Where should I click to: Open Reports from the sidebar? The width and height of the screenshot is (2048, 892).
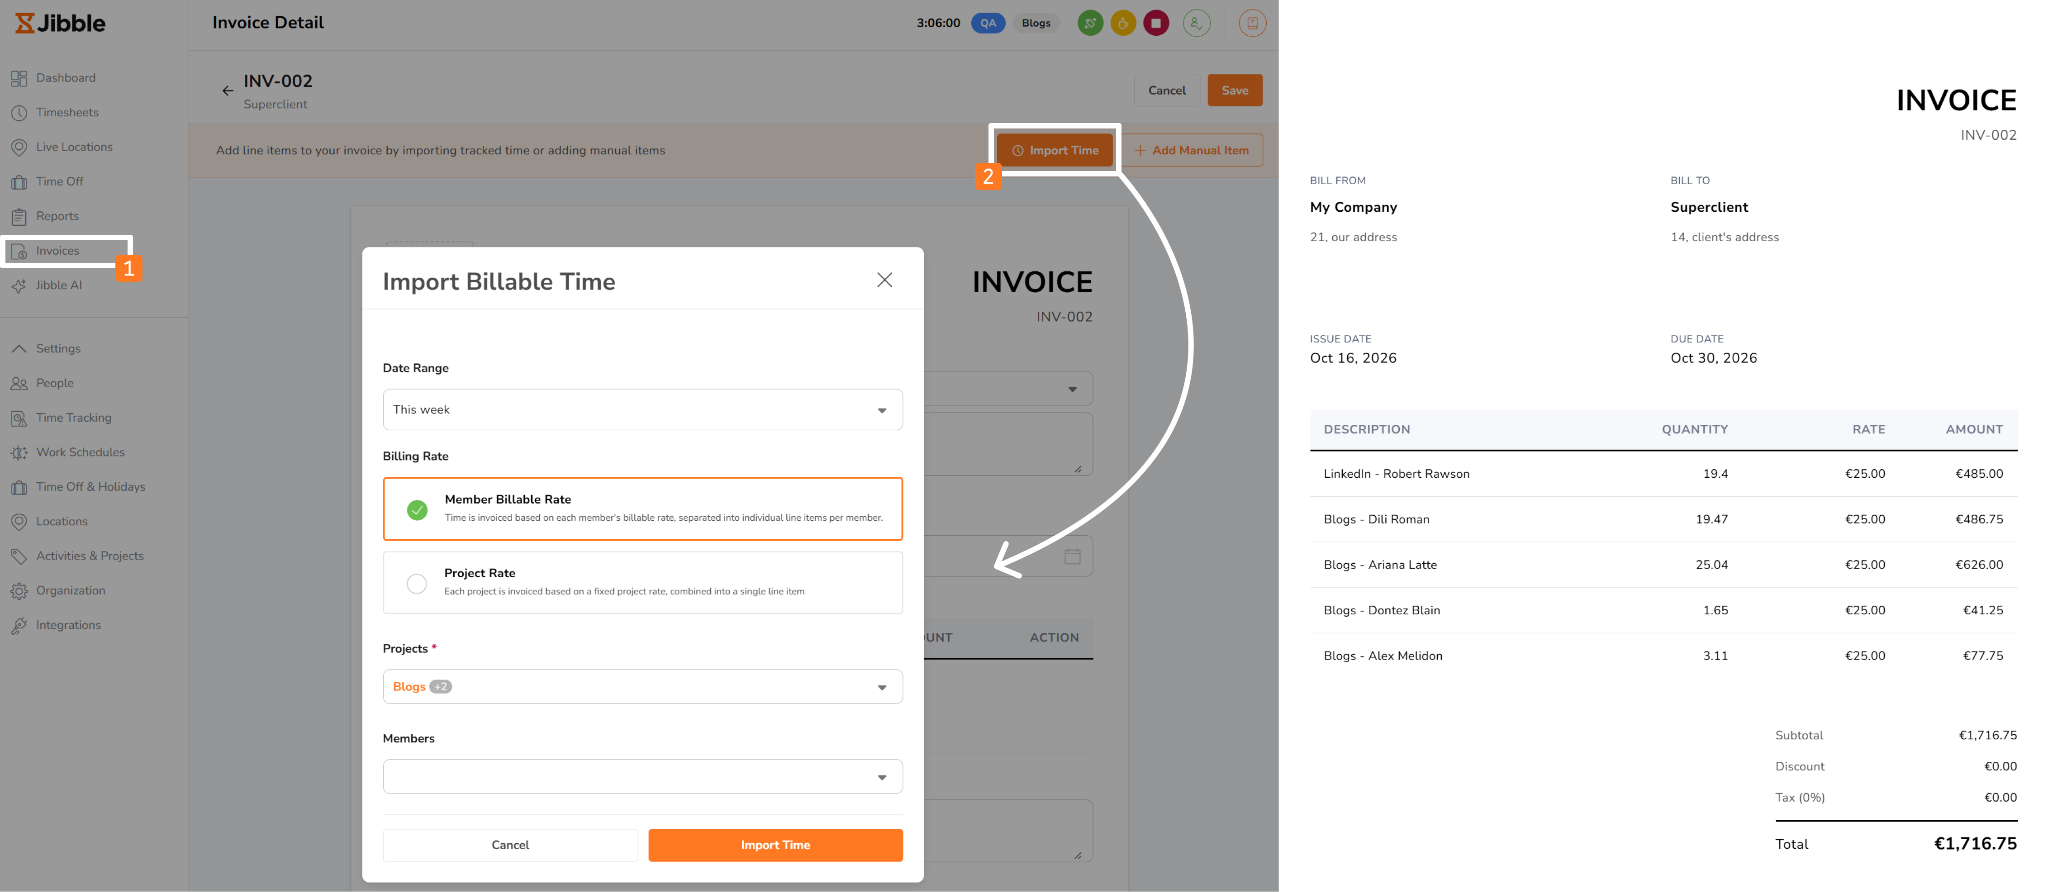pyautogui.click(x=57, y=216)
